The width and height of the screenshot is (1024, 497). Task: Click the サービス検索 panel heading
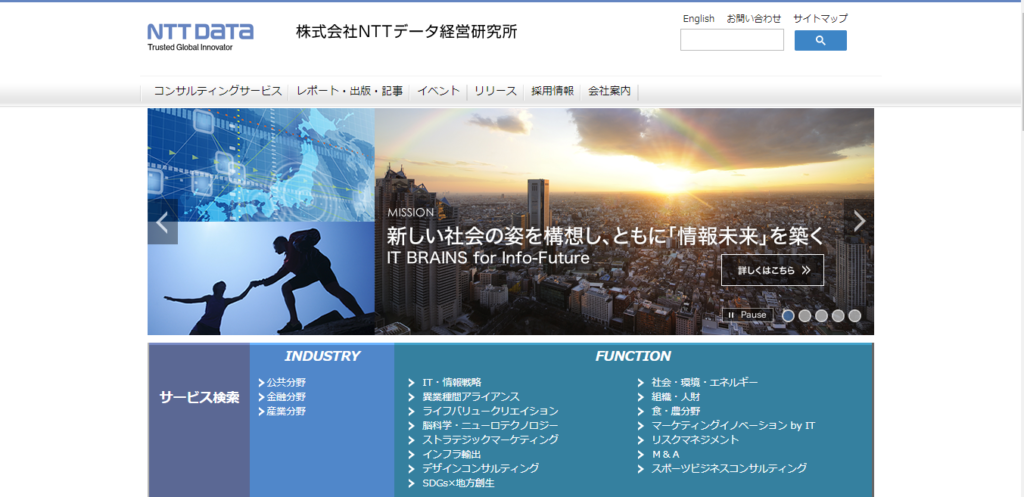click(x=199, y=398)
